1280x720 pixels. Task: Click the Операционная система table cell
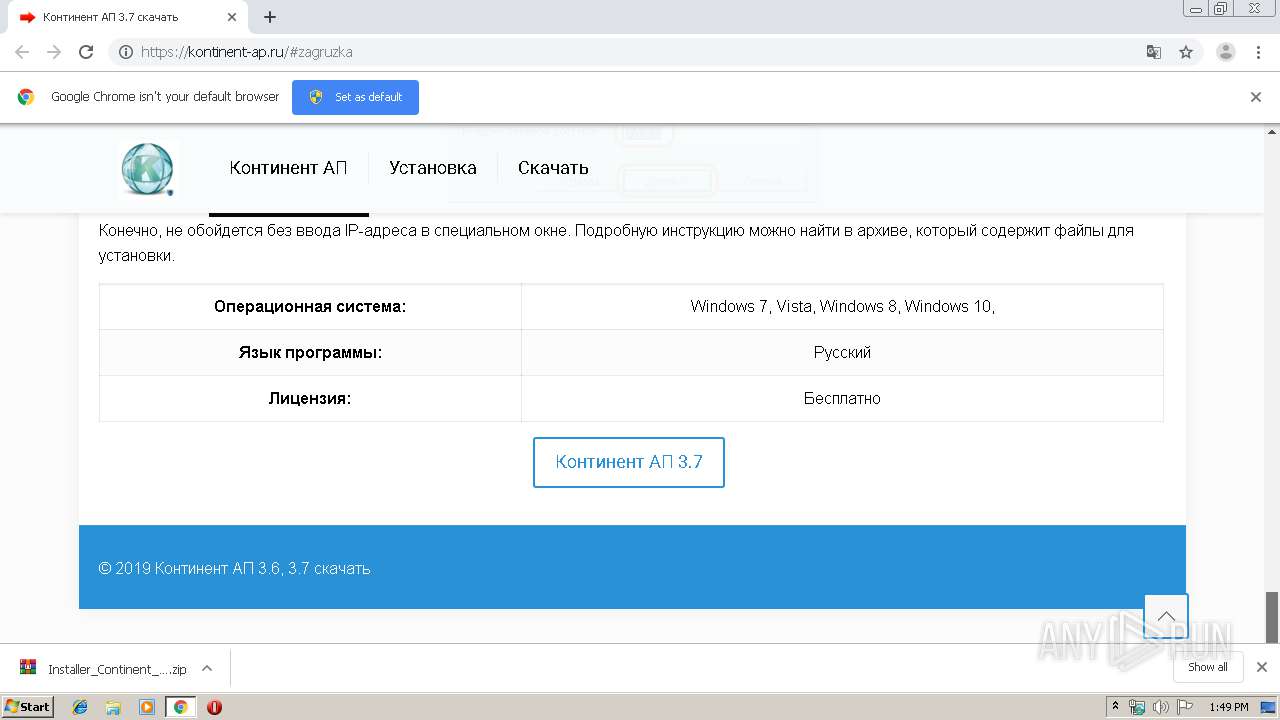coord(310,307)
